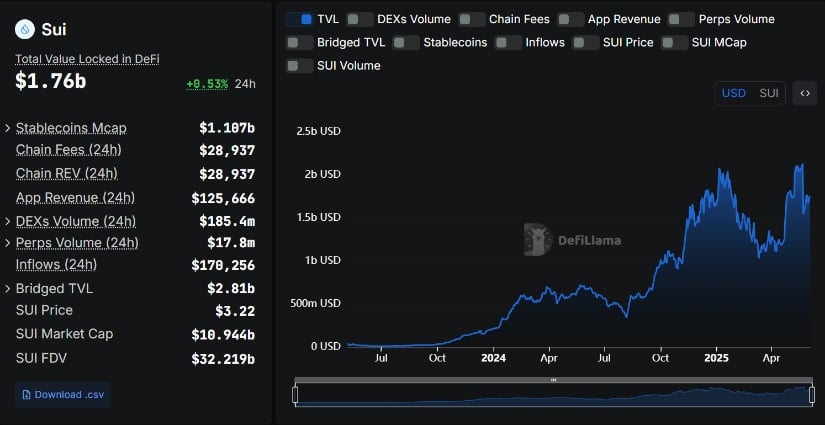Click the $1.107b stablecoins value
Screen dimensions: 825x425
click(227, 128)
